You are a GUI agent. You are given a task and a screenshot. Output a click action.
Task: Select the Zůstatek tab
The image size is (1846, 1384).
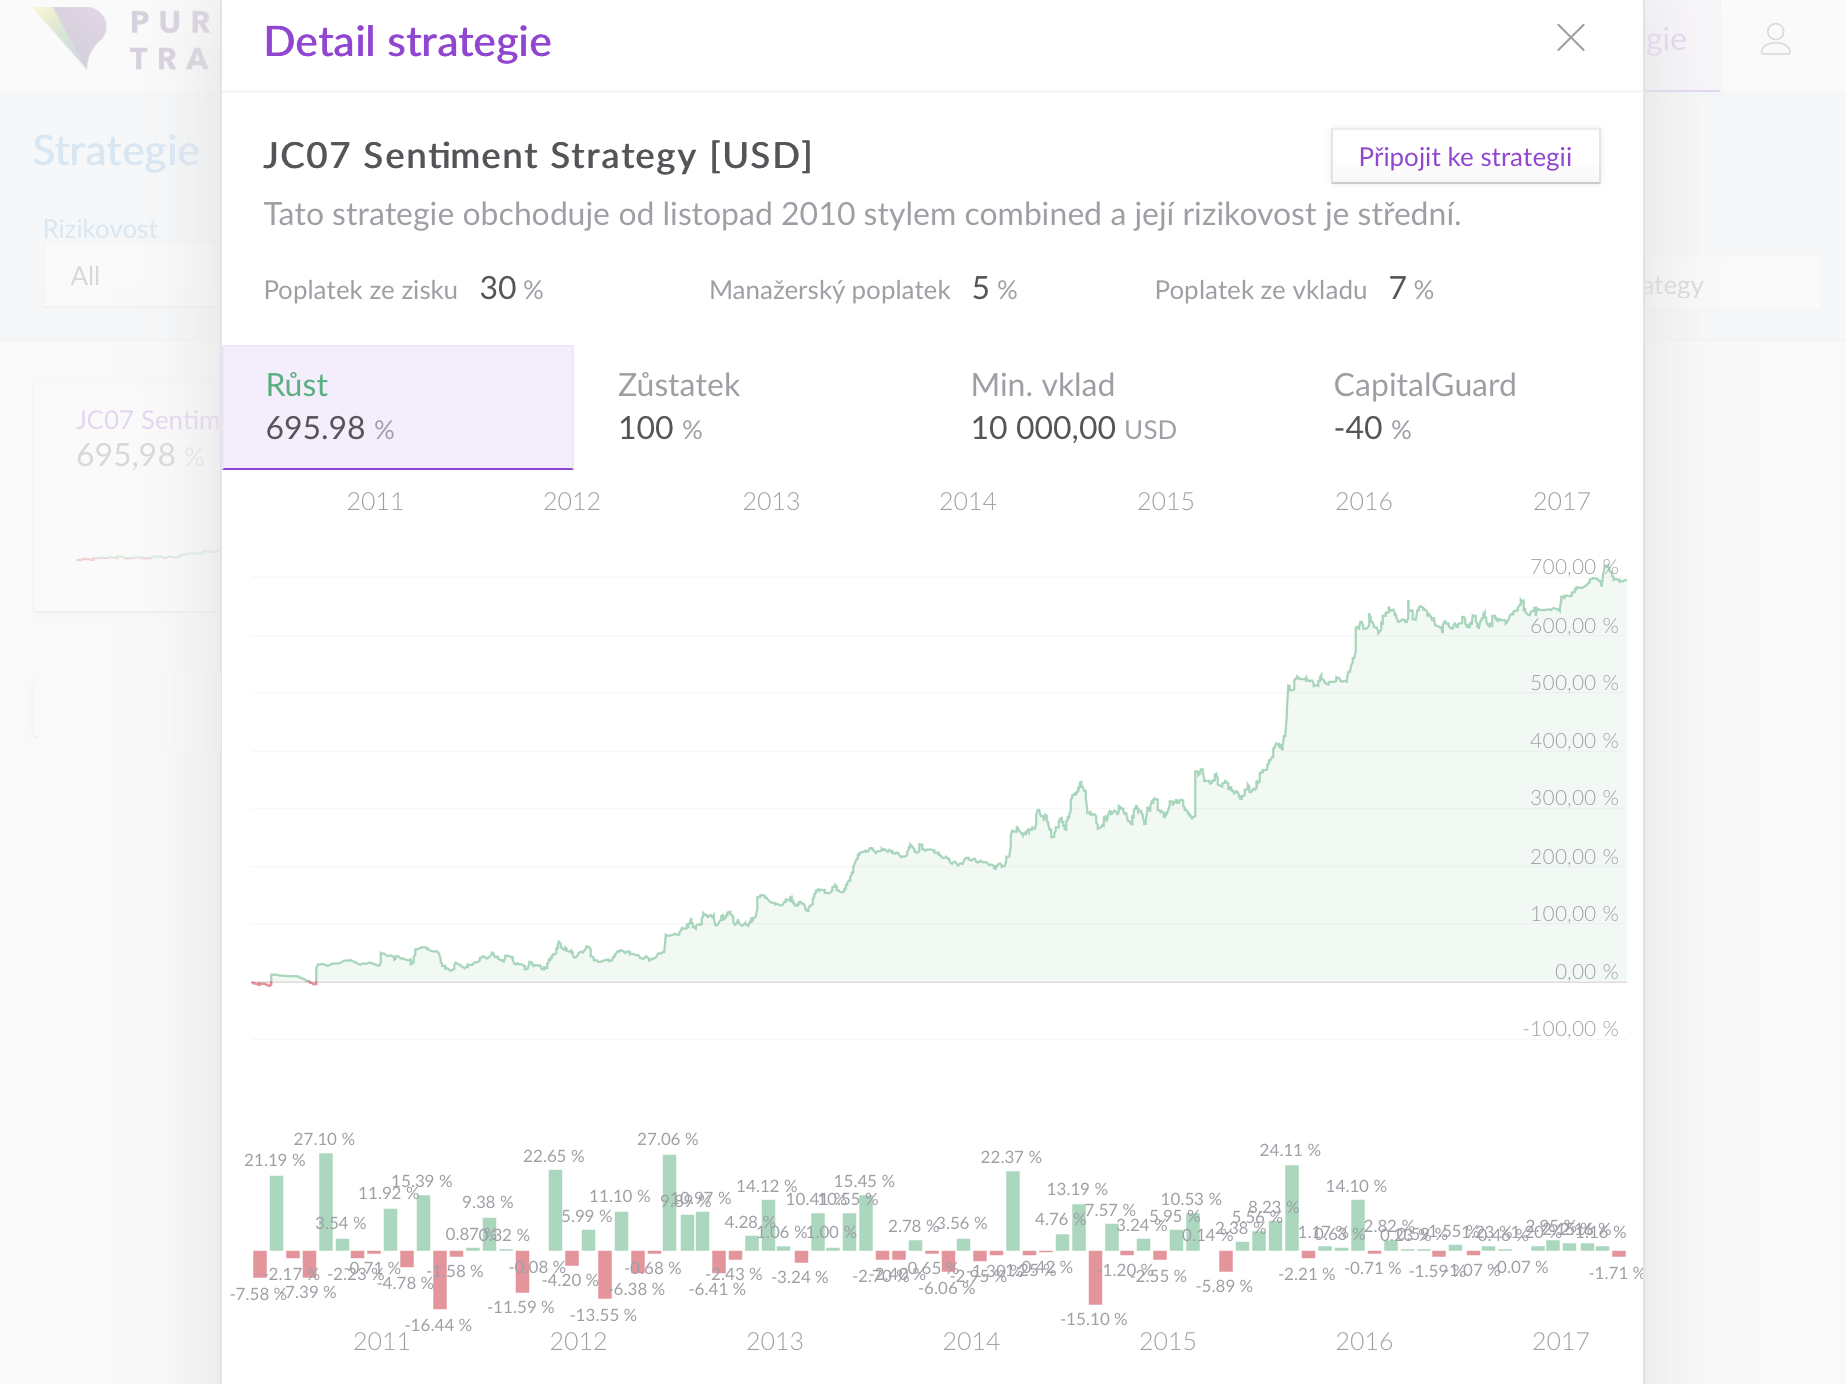coord(750,407)
